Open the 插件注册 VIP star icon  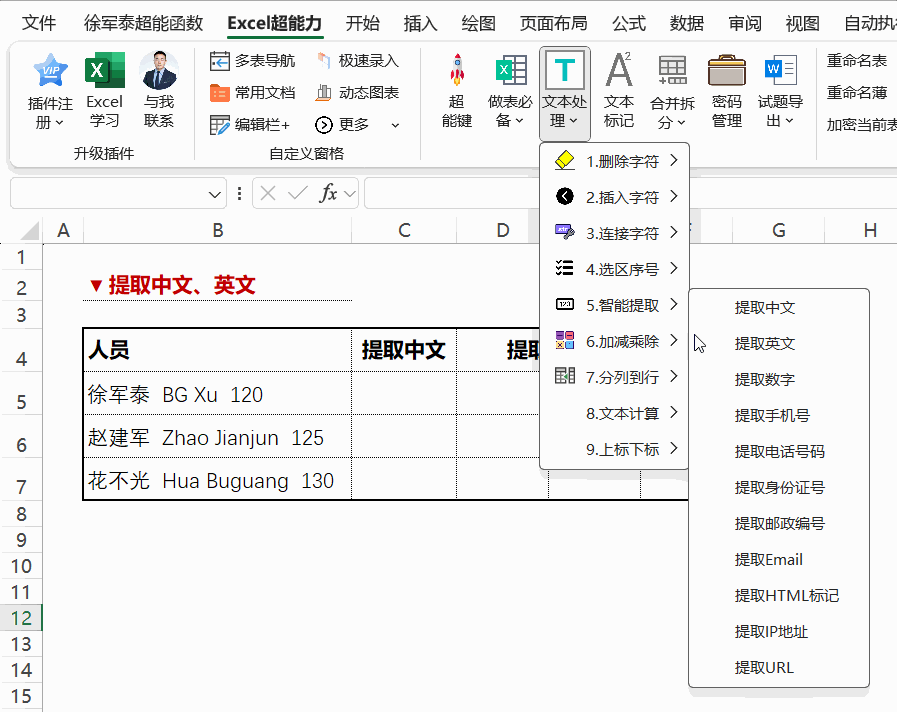[x=50, y=71]
